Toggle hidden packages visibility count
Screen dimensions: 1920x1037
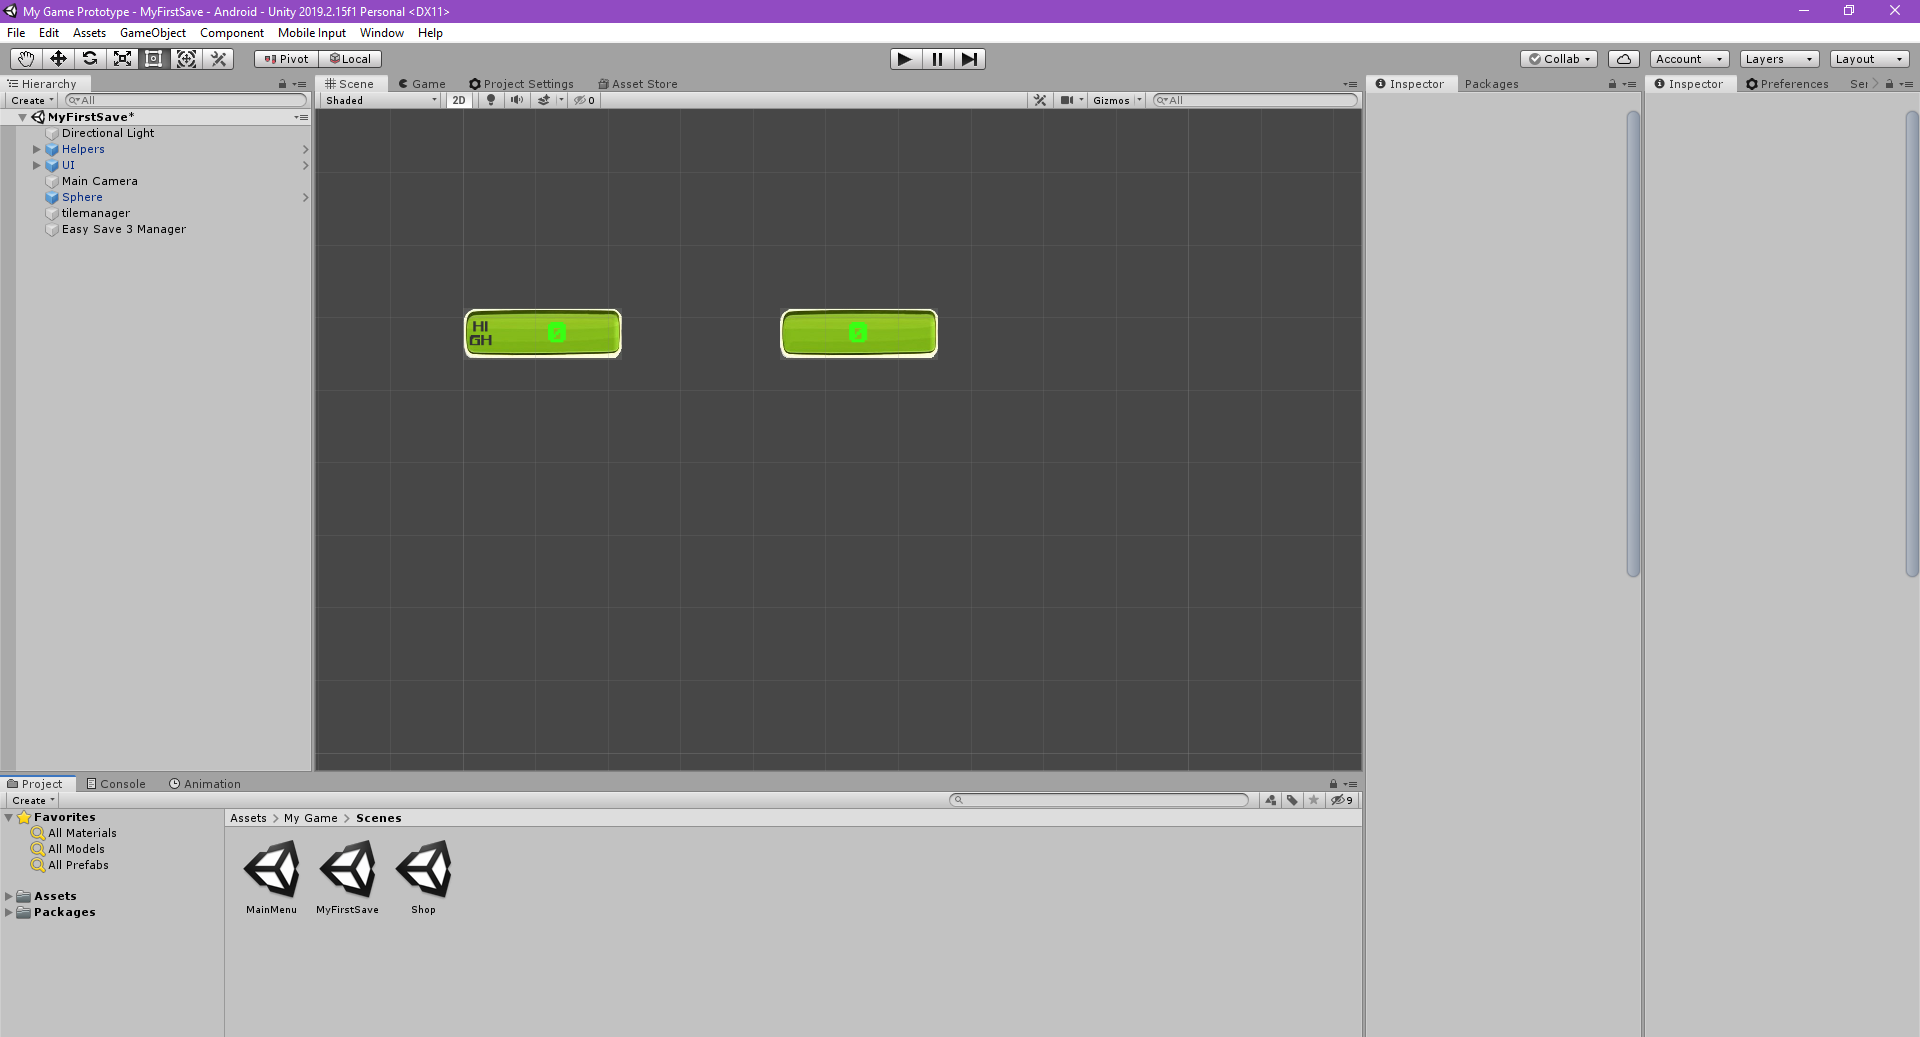(1342, 800)
